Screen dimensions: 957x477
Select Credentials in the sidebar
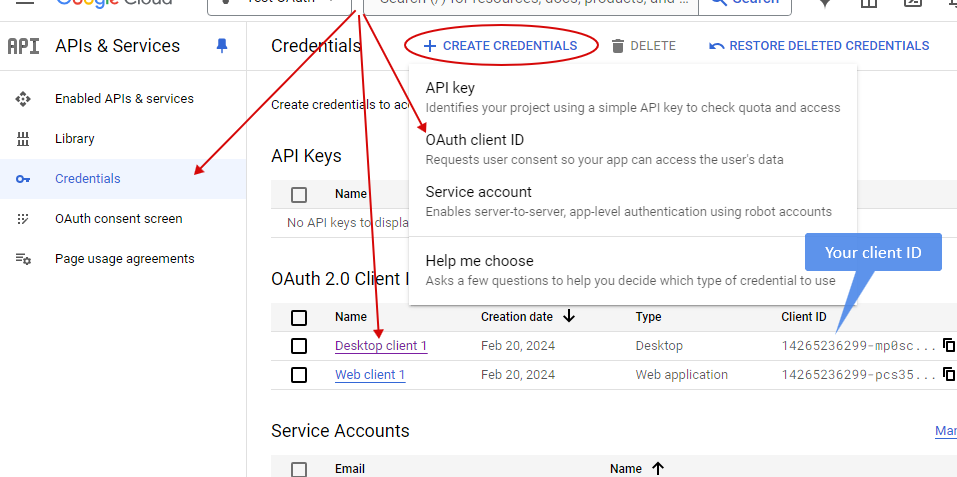[123, 179]
